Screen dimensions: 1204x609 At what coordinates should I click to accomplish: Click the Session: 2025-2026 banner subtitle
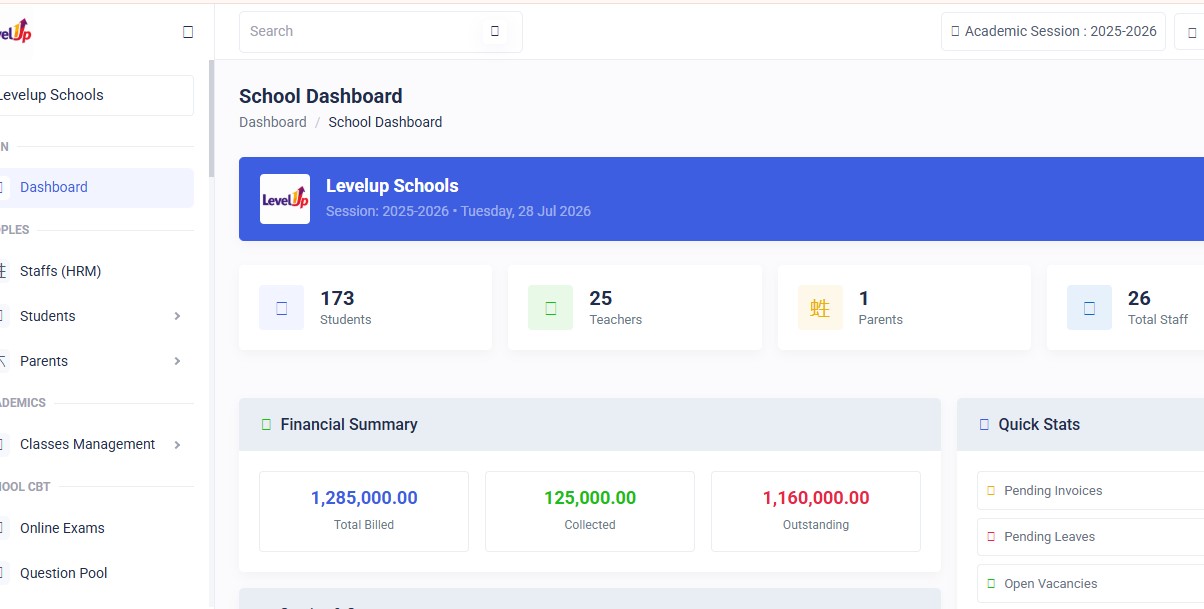(x=458, y=211)
